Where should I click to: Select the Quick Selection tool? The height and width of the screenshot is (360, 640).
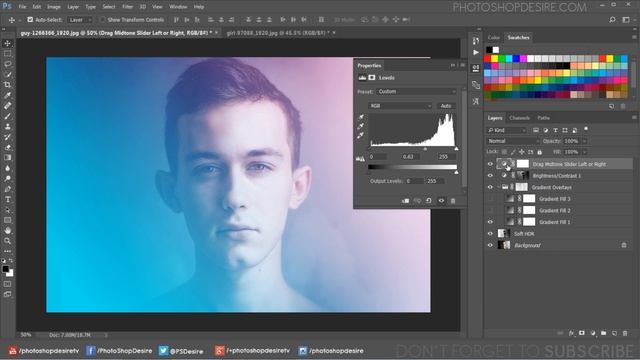(x=7, y=74)
